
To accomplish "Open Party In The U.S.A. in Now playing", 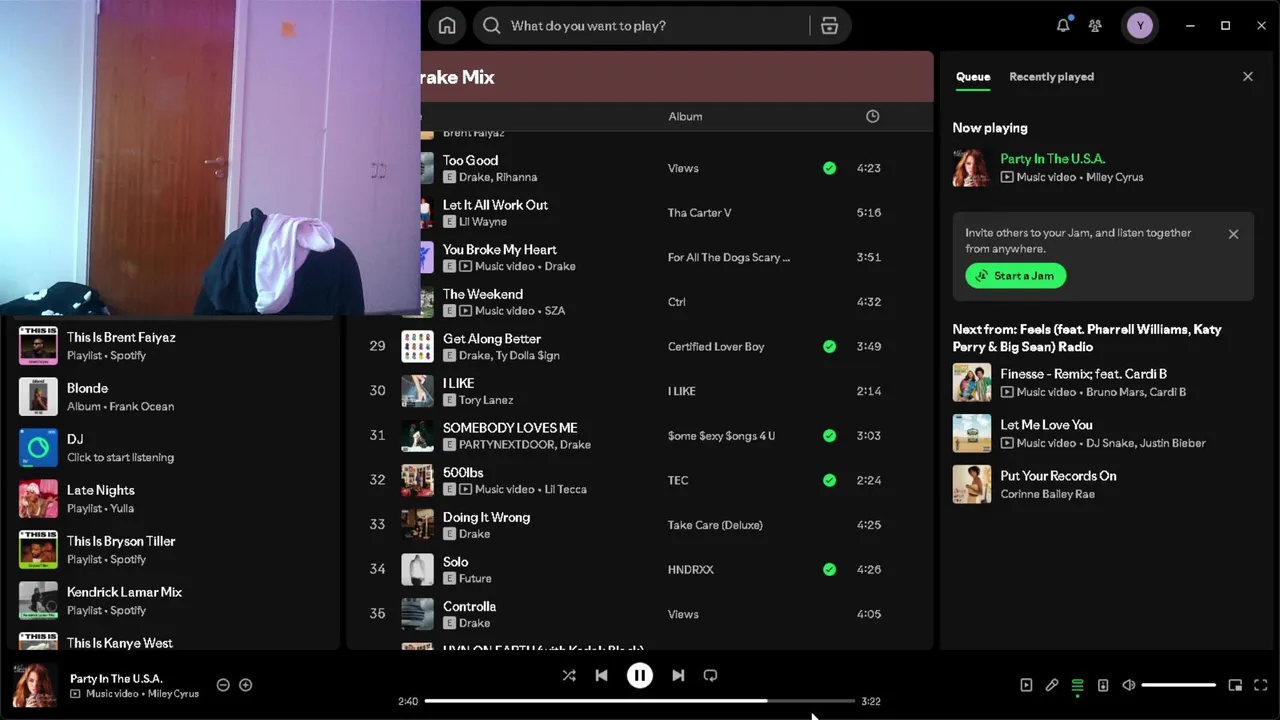I will (x=1052, y=159).
